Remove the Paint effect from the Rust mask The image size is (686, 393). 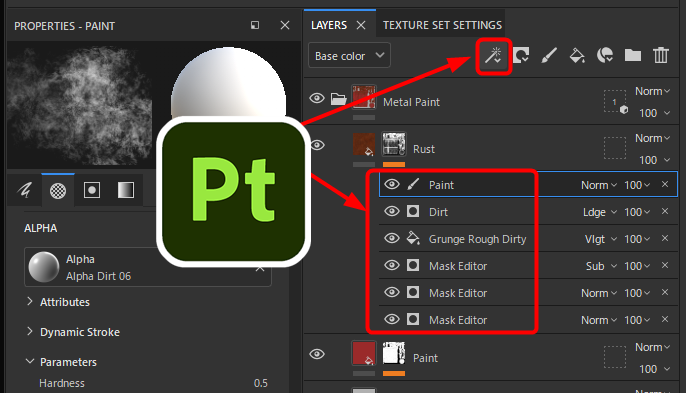click(665, 185)
